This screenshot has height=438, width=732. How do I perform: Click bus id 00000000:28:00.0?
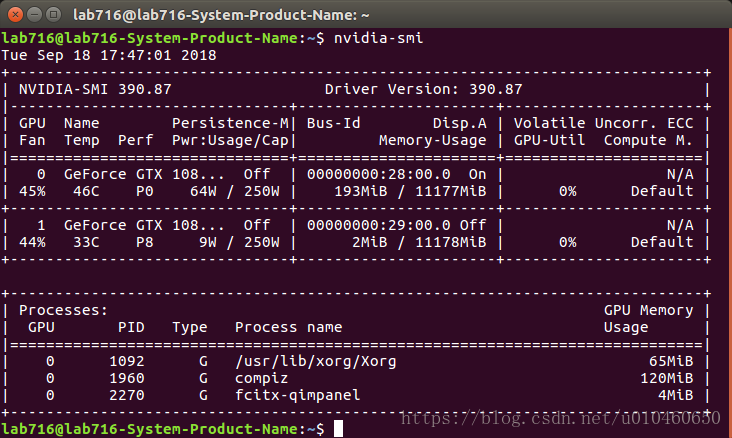pos(379,174)
